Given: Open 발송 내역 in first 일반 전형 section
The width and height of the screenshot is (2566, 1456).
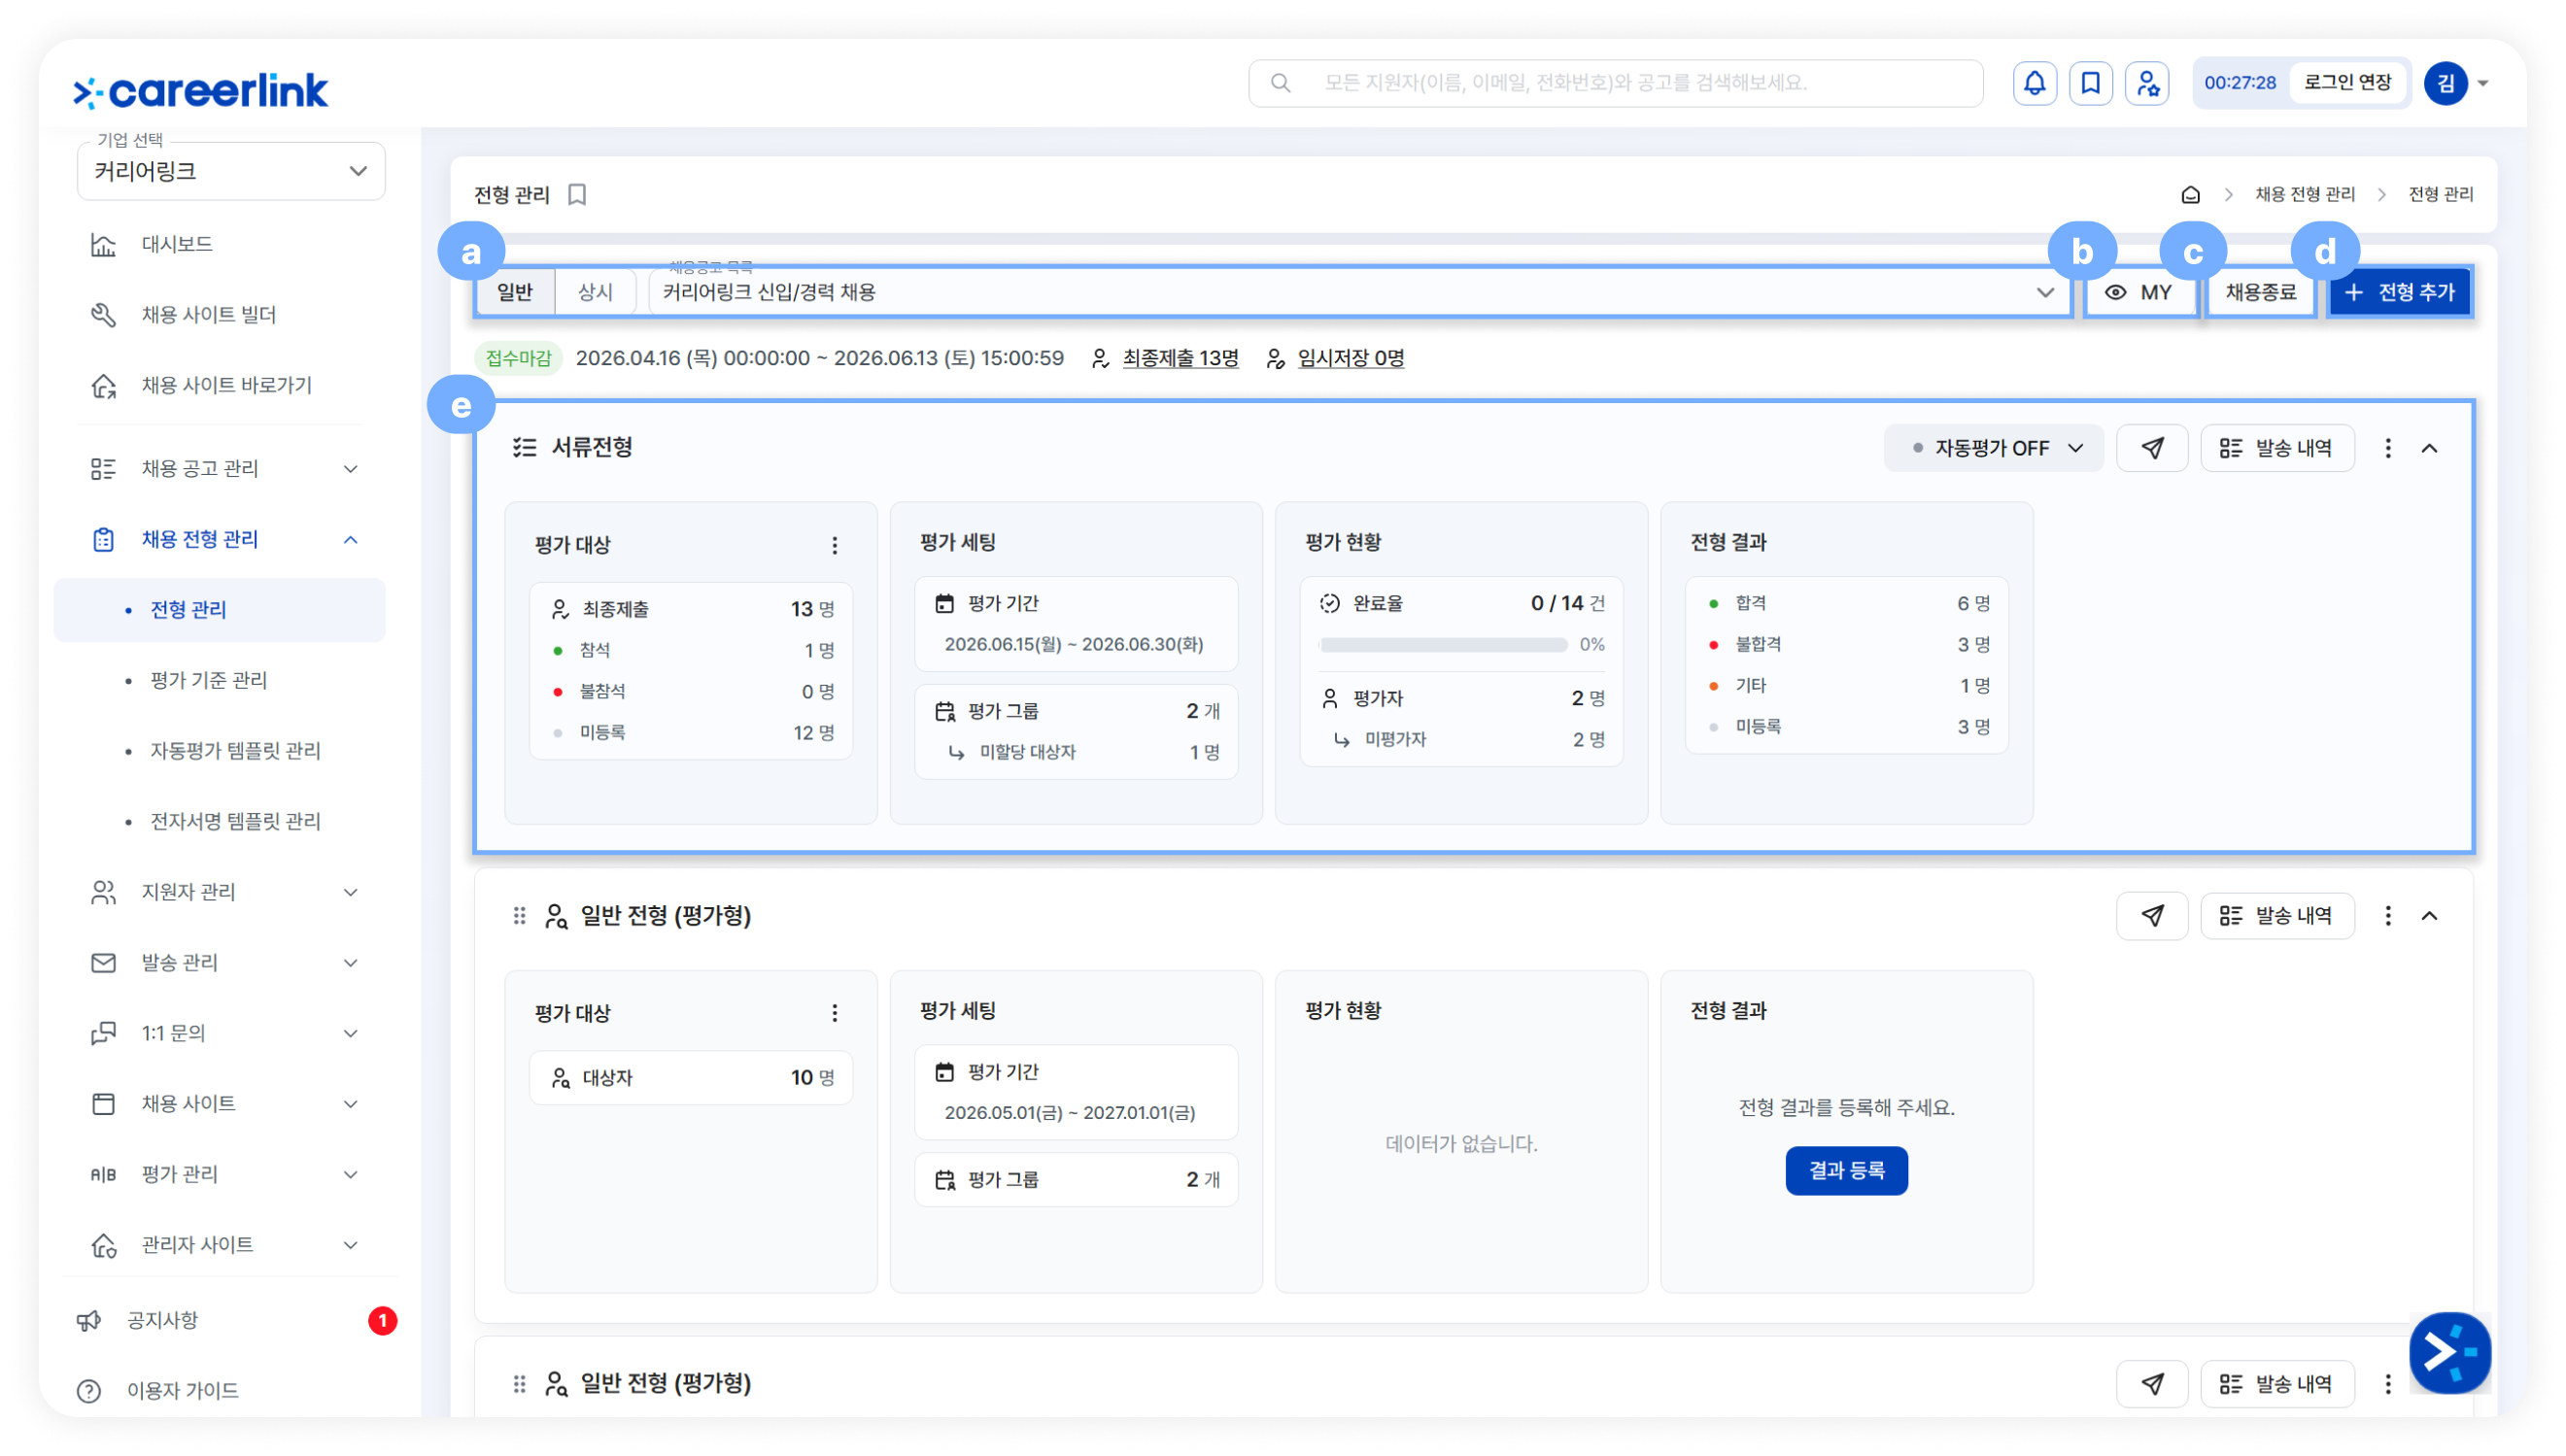Looking at the screenshot, I should [x=2276, y=916].
